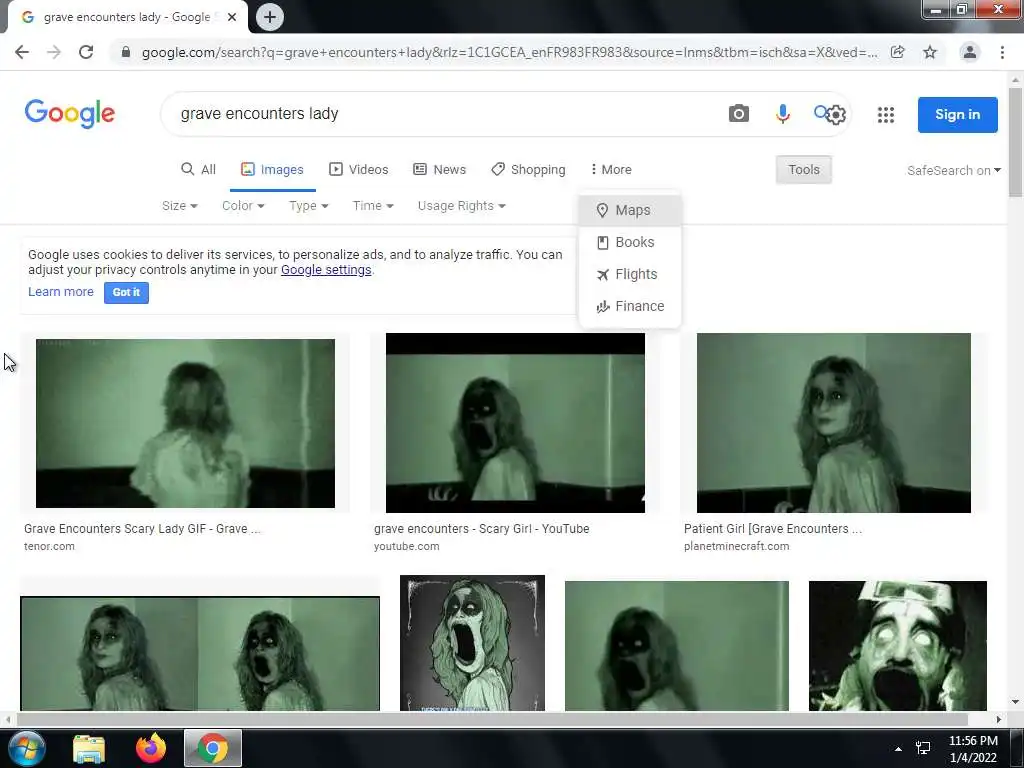Choose Books from the More menu
Viewport: 1024px width, 768px height.
[630, 242]
